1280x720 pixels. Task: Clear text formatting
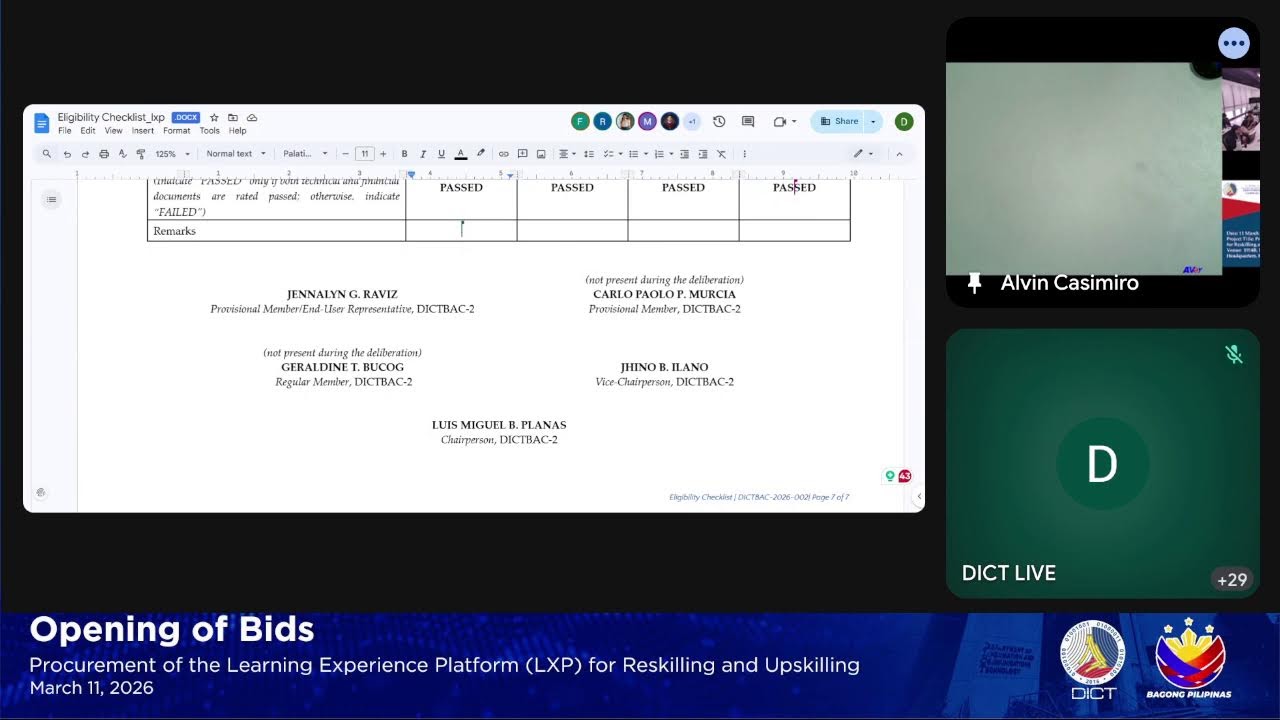click(x=721, y=154)
